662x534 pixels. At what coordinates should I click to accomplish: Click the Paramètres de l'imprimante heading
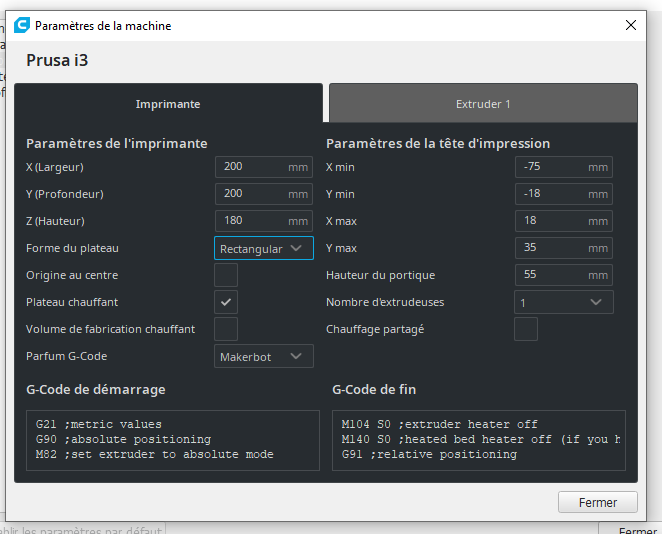click(x=117, y=144)
